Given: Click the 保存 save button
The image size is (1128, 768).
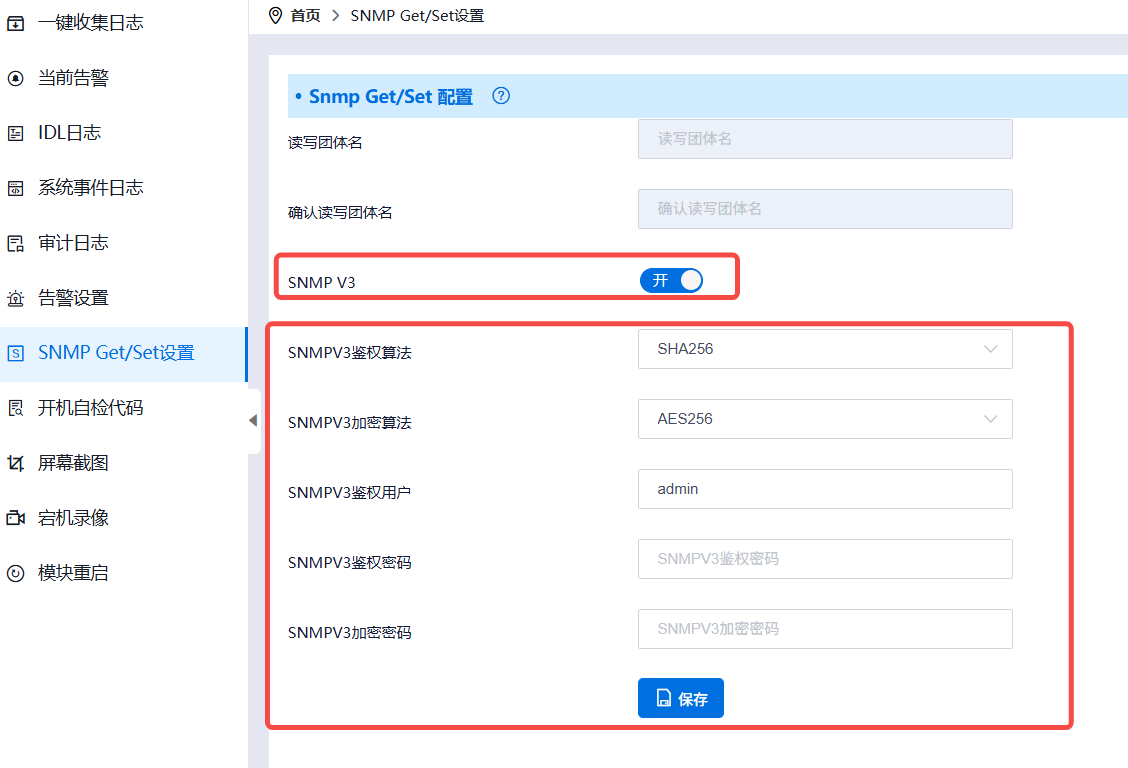Looking at the screenshot, I should [680, 698].
